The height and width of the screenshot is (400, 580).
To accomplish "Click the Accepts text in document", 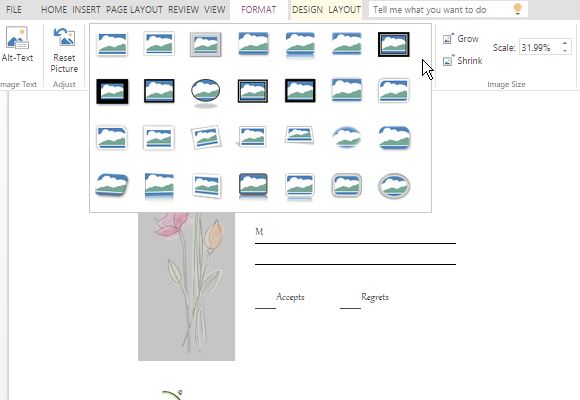I will 290,297.
